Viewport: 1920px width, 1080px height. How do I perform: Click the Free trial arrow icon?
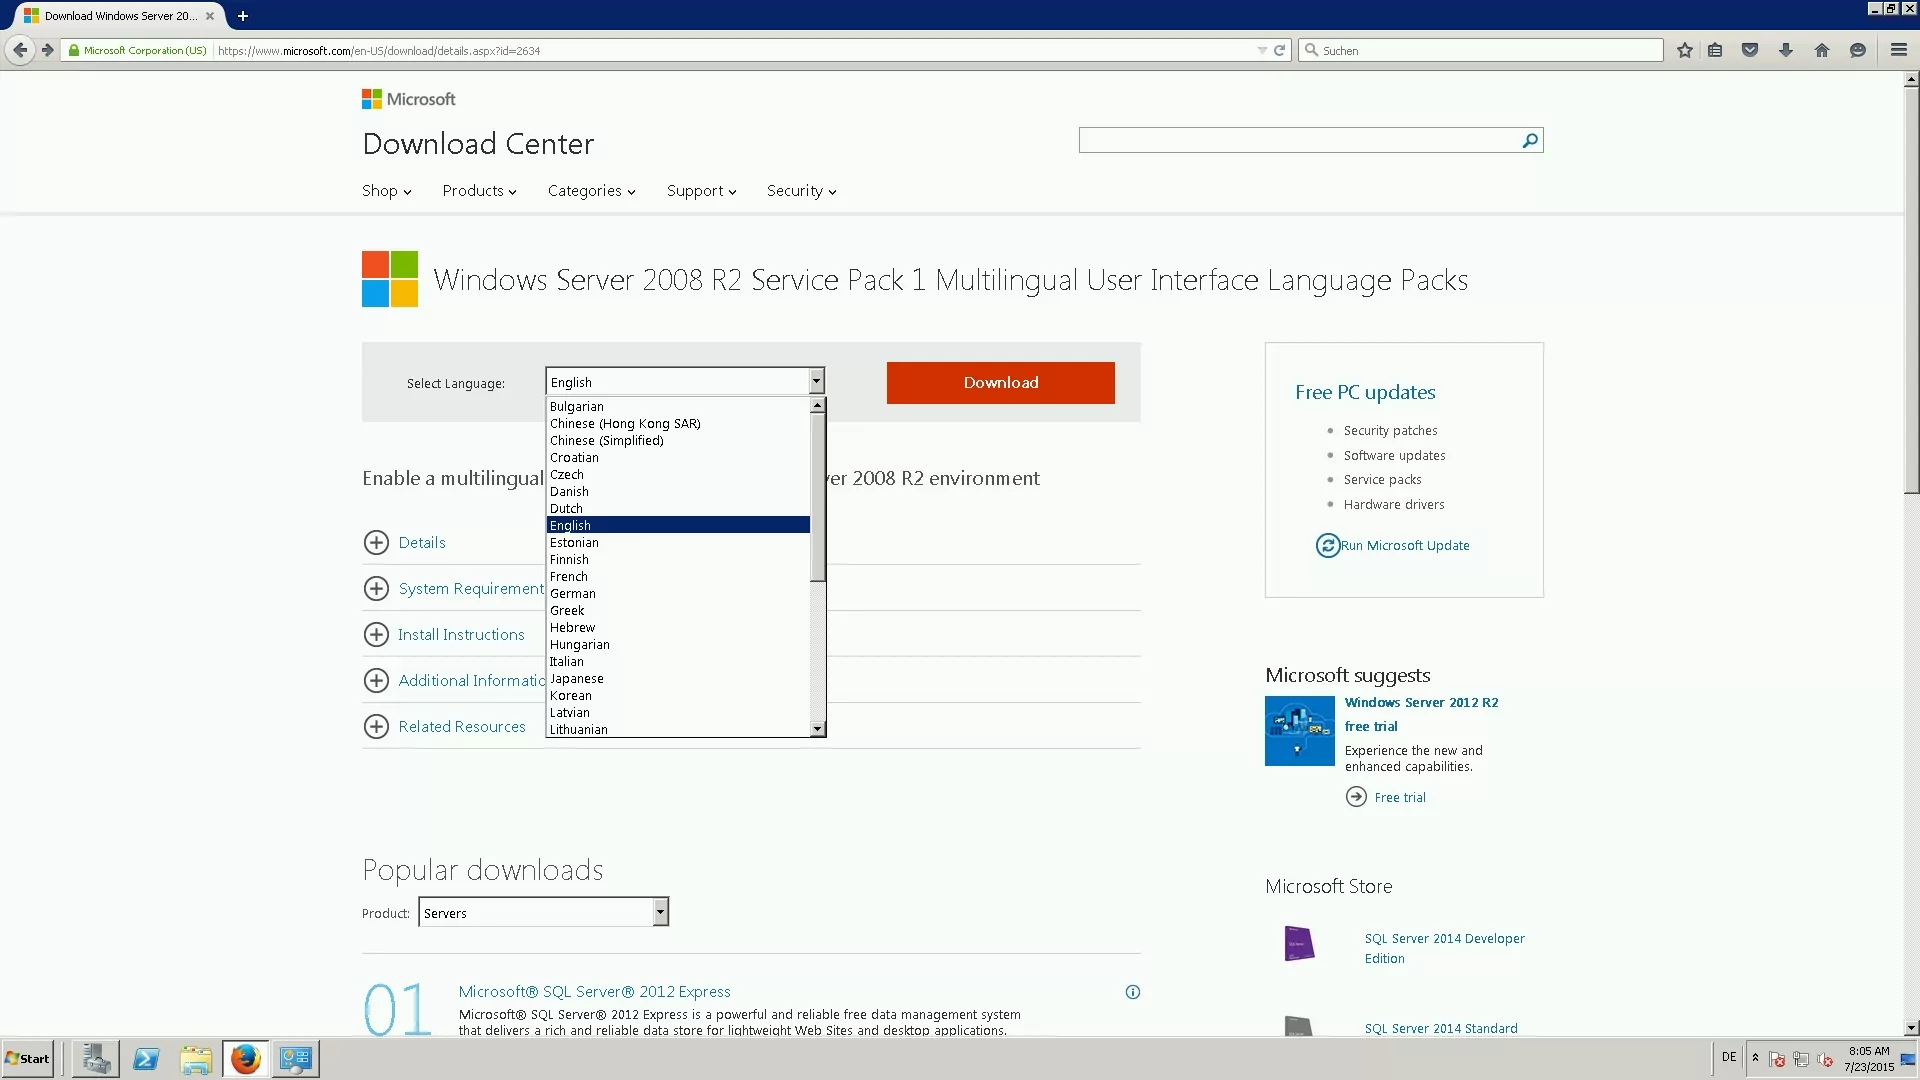tap(1356, 797)
